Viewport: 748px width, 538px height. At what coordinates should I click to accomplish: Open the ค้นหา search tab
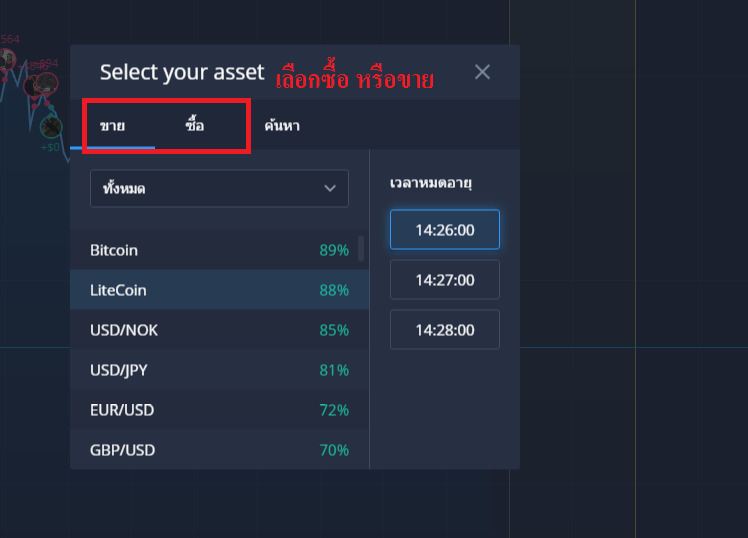pos(282,125)
